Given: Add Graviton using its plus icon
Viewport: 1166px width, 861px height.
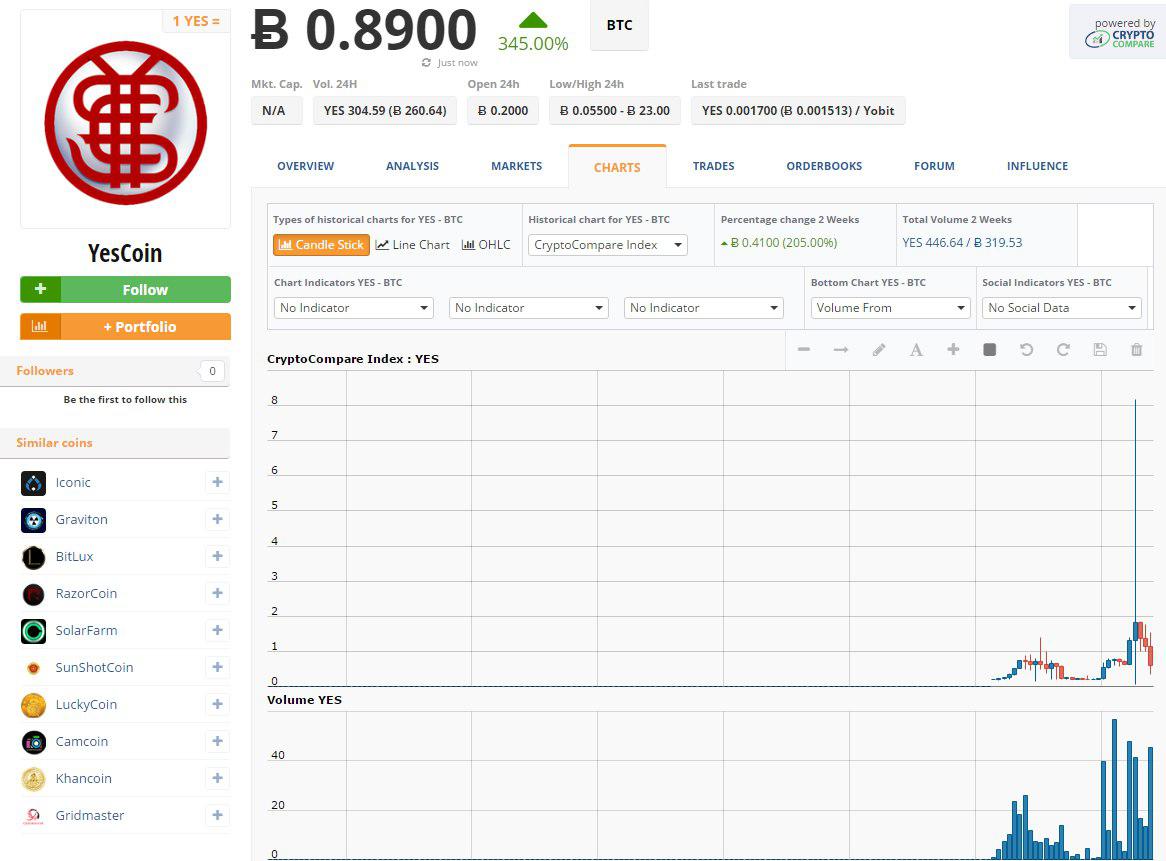Looking at the screenshot, I should point(217,520).
